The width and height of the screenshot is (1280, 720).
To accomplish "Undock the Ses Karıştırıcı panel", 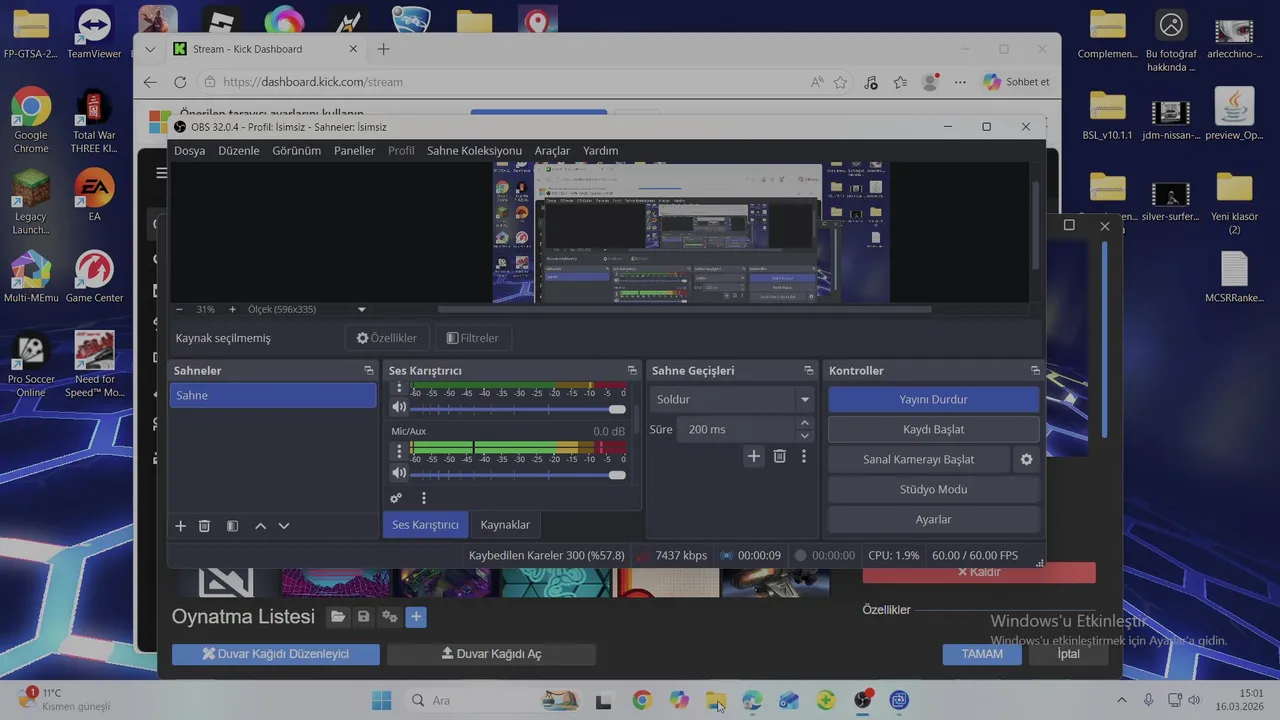I will click(632, 371).
